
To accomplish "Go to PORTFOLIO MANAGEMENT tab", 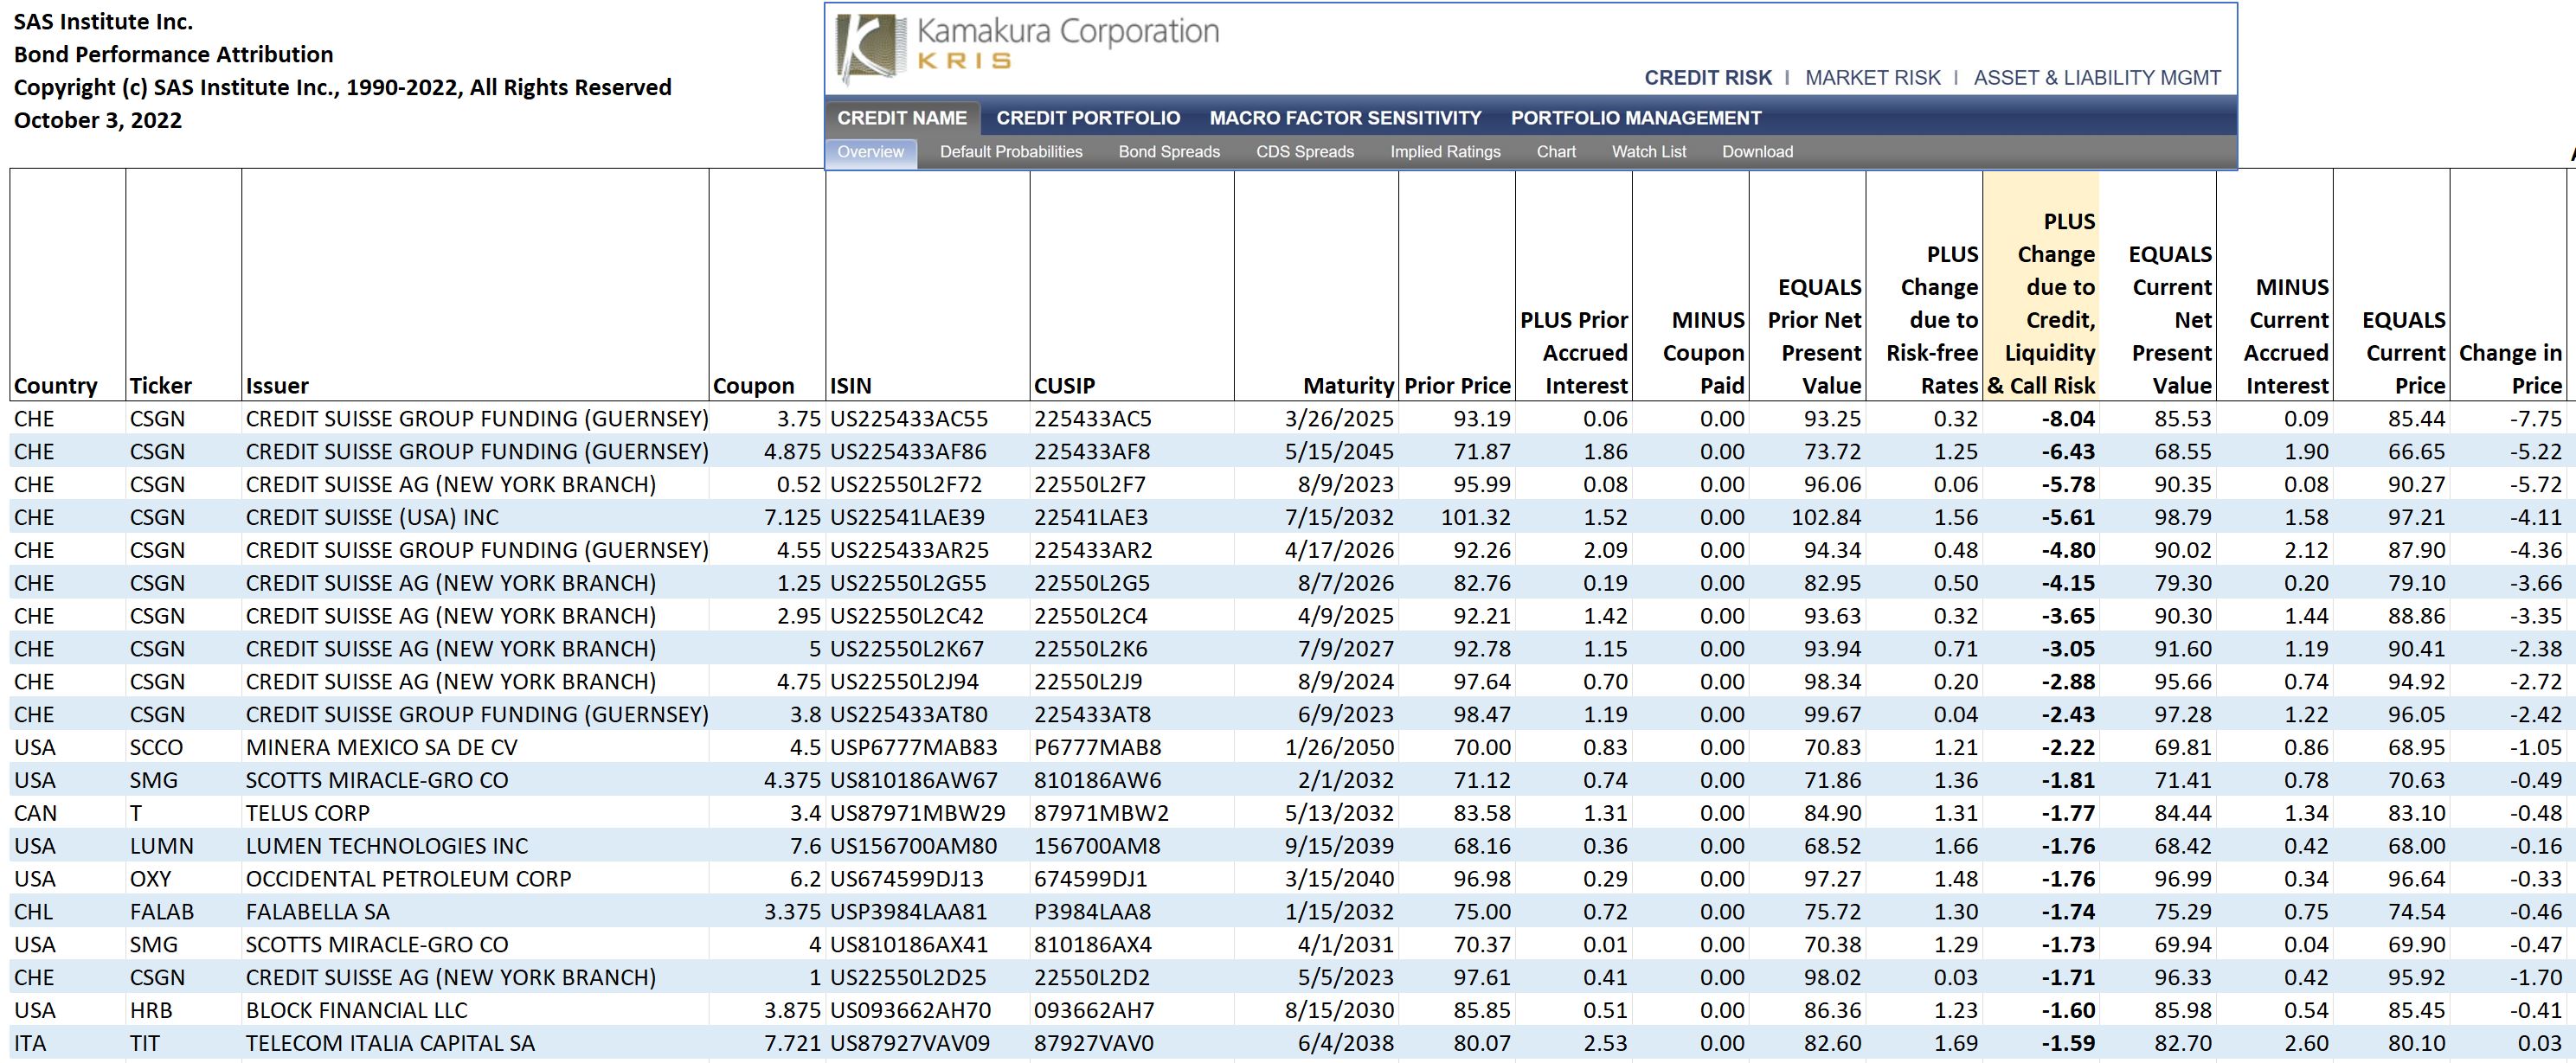I will pos(1636,118).
